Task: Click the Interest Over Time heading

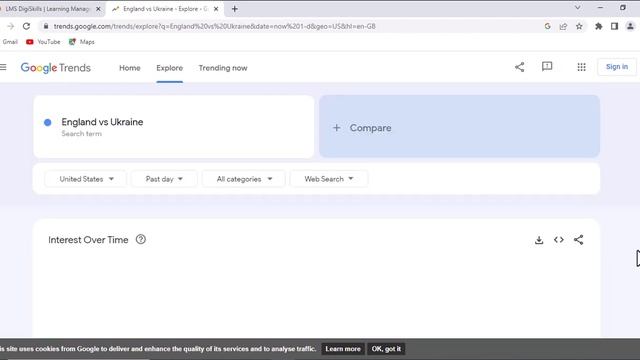Action: (88, 240)
